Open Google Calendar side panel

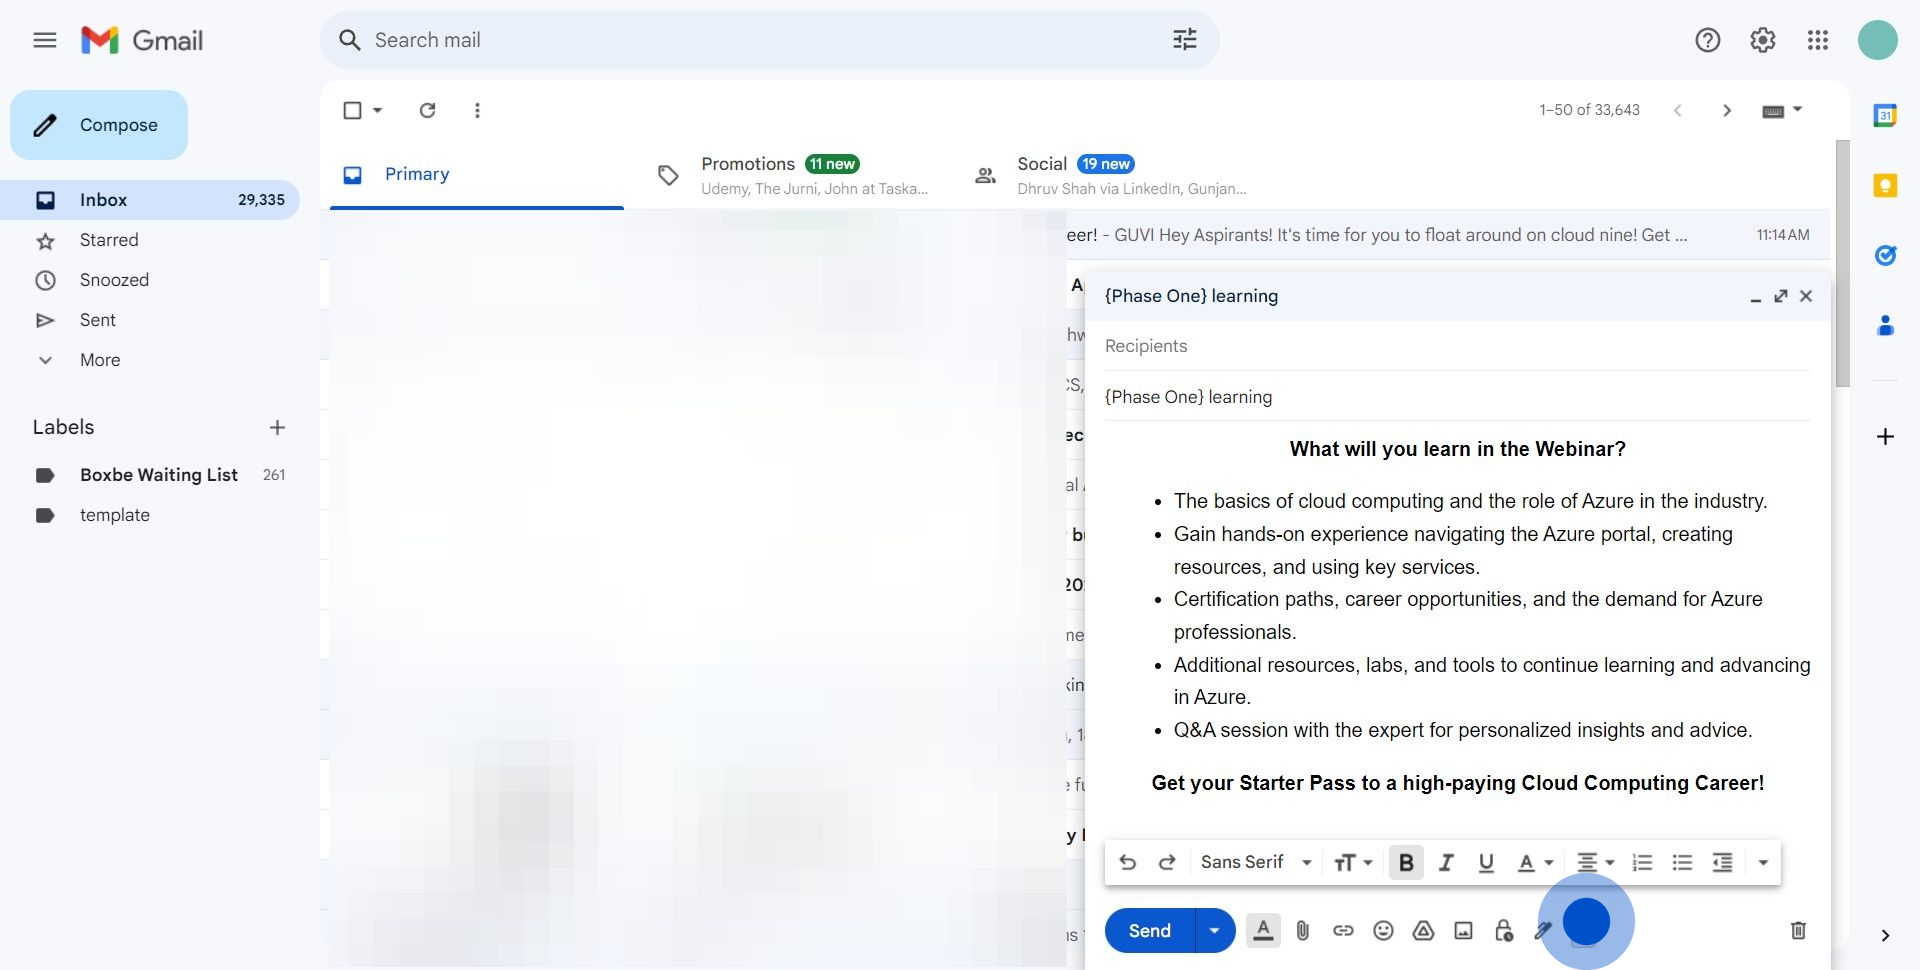tap(1884, 115)
